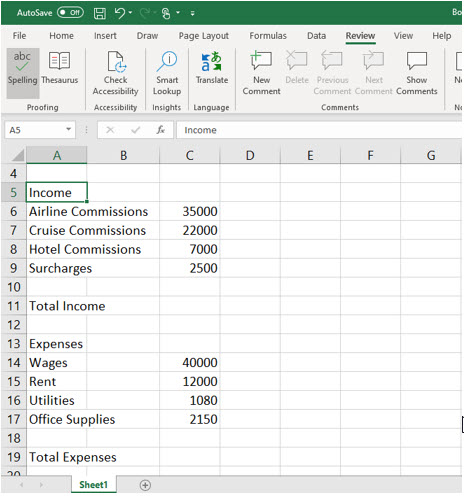Go to the Page Layout tab
Viewport: 464px width, 500px height.
[204, 36]
